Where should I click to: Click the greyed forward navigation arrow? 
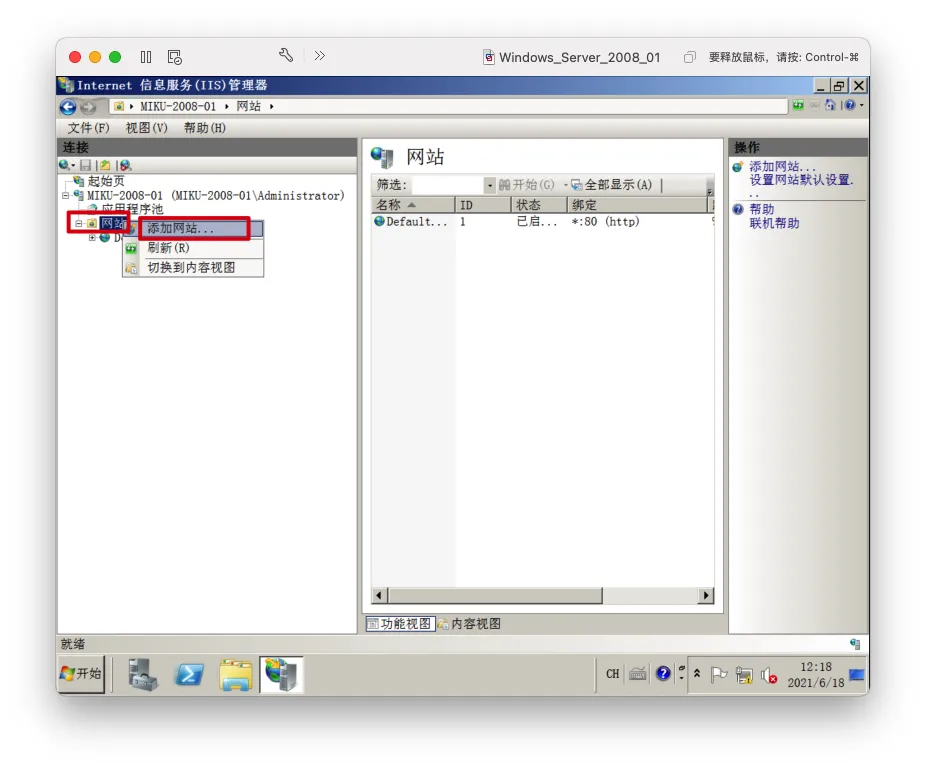point(88,107)
